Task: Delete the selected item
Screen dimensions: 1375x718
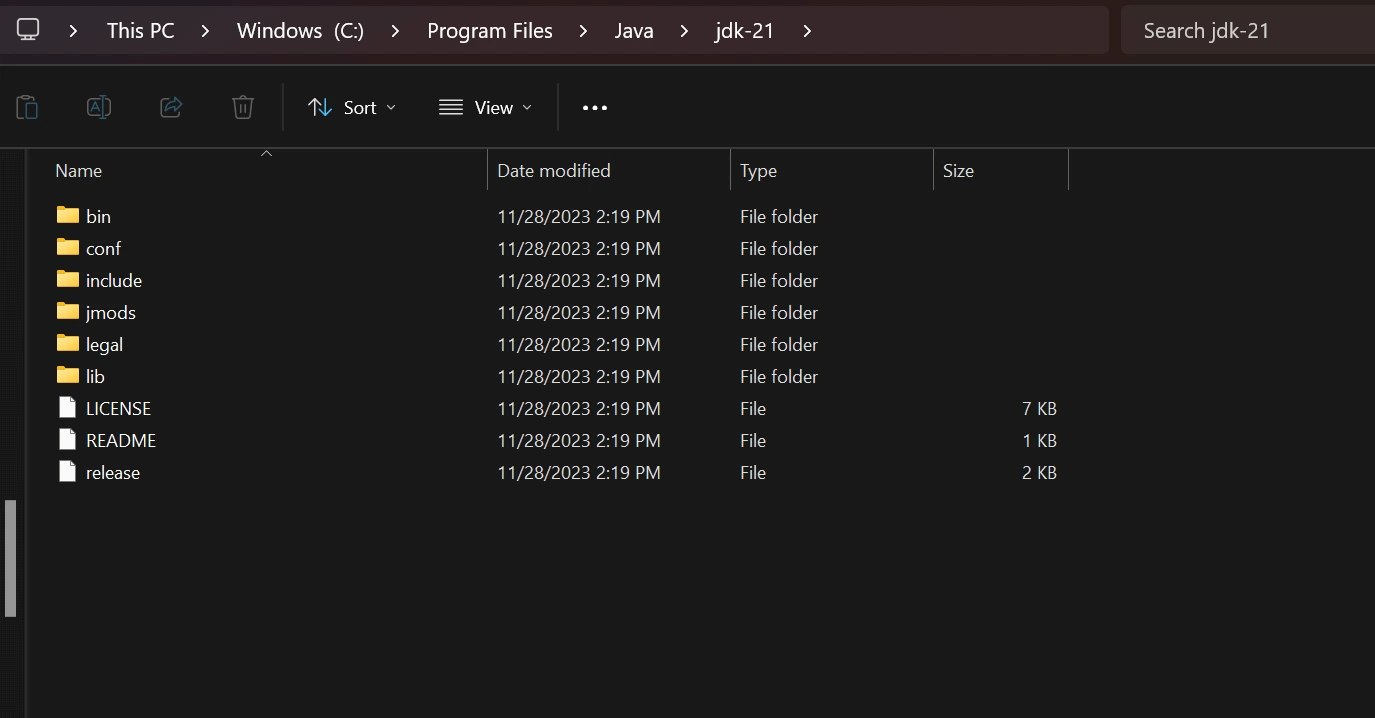Action: point(242,107)
